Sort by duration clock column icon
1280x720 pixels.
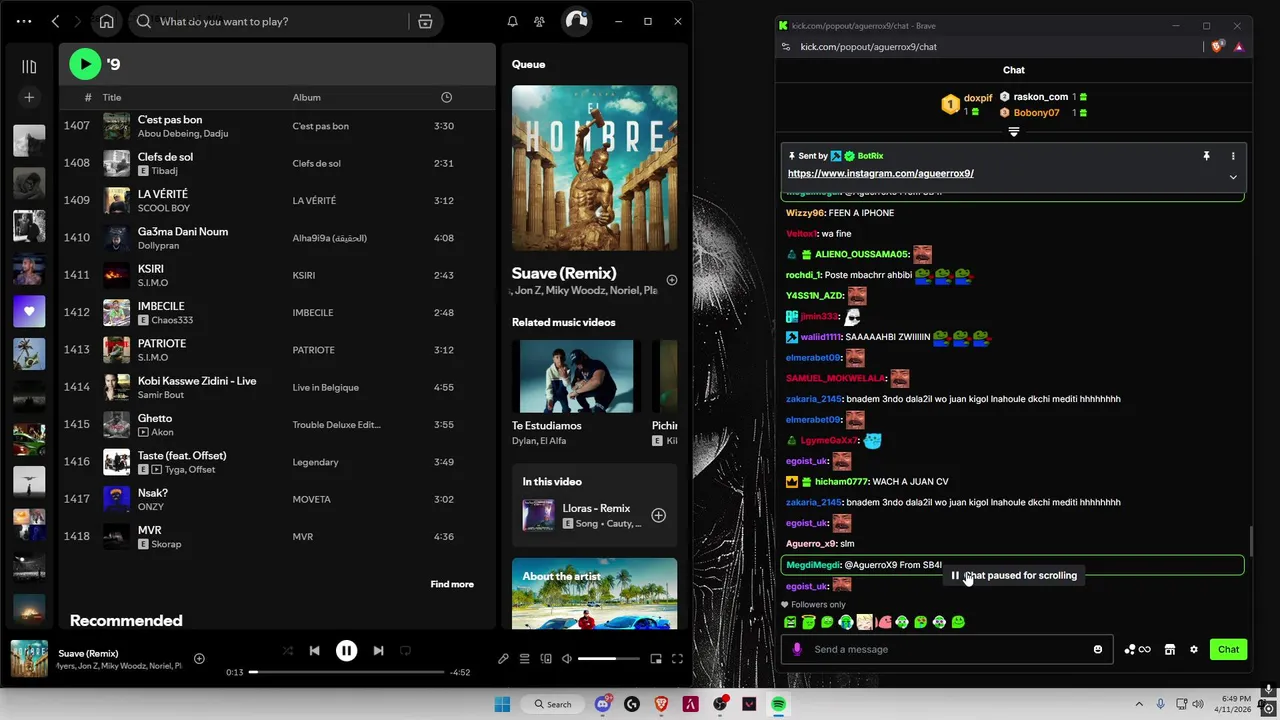click(x=446, y=97)
